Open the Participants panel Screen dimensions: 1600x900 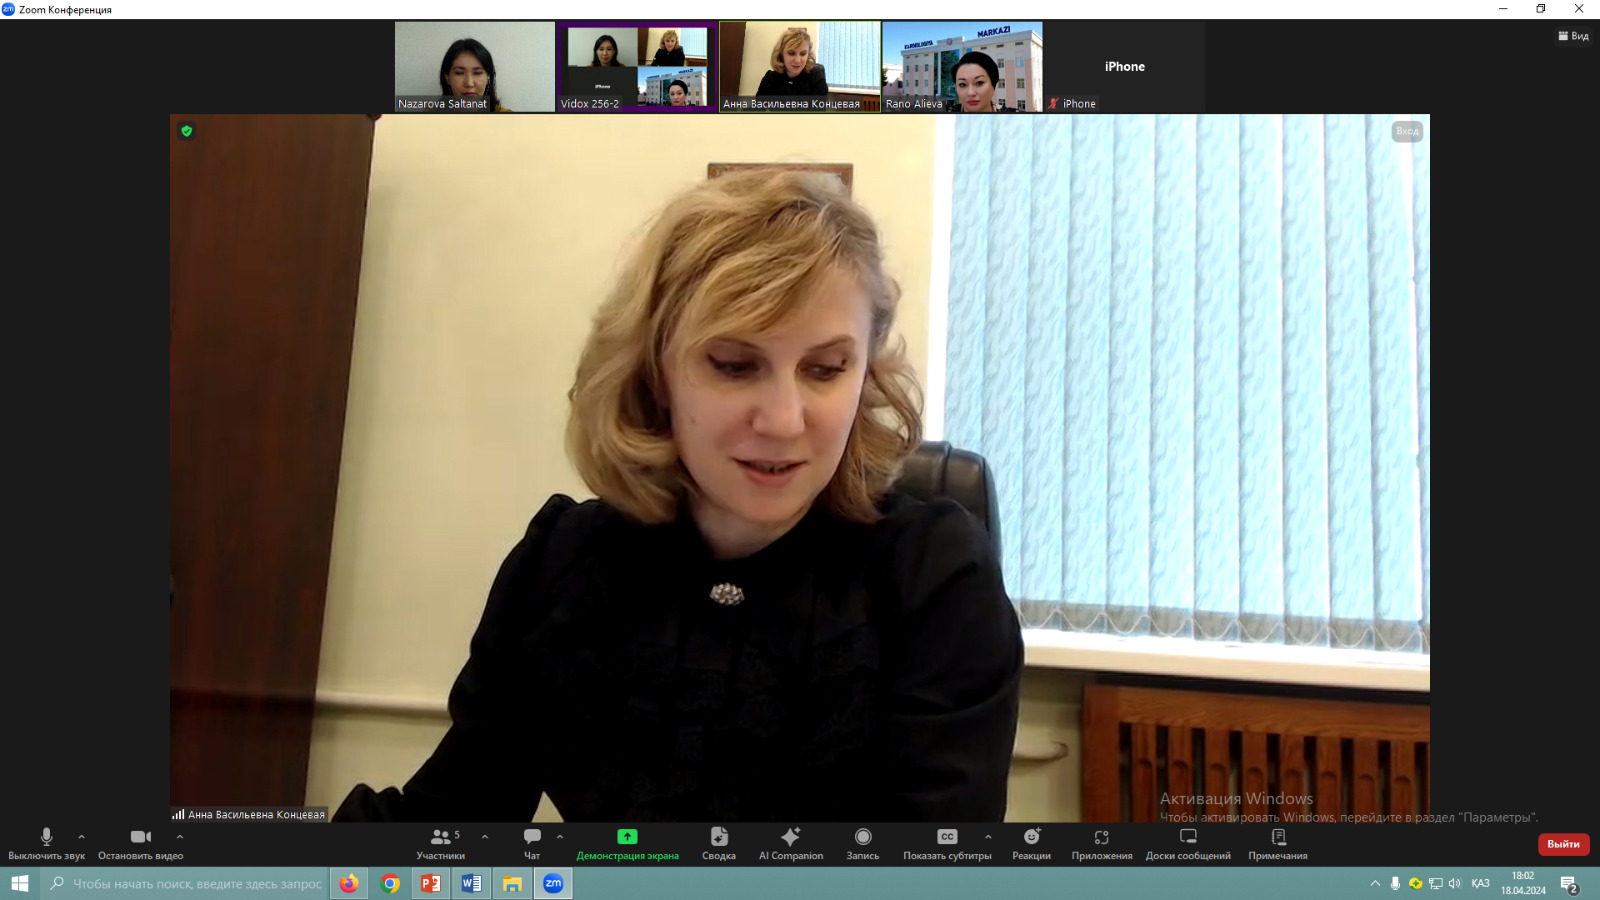tap(441, 838)
